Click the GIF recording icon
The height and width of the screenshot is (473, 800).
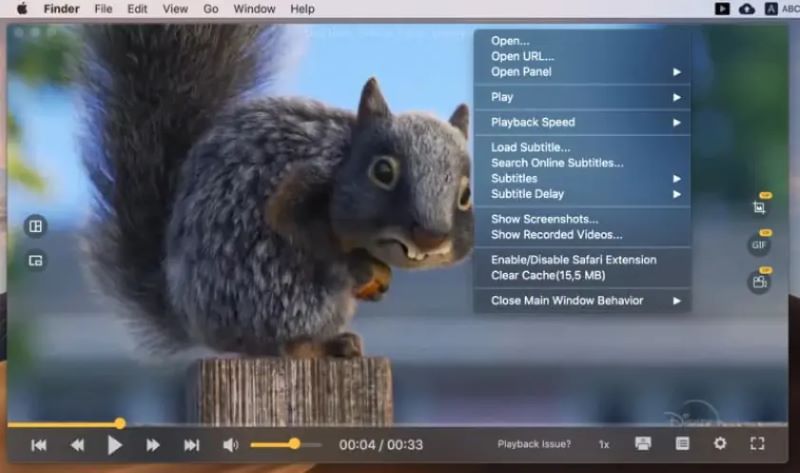[759, 245]
